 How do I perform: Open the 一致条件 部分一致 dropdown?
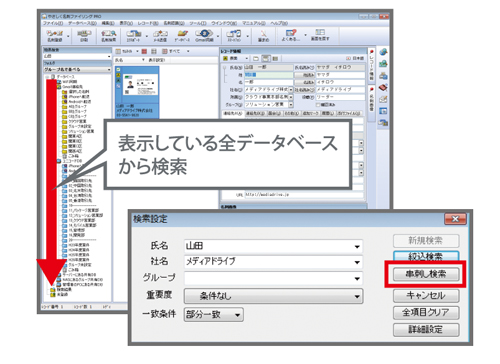pyautogui.click(x=214, y=314)
